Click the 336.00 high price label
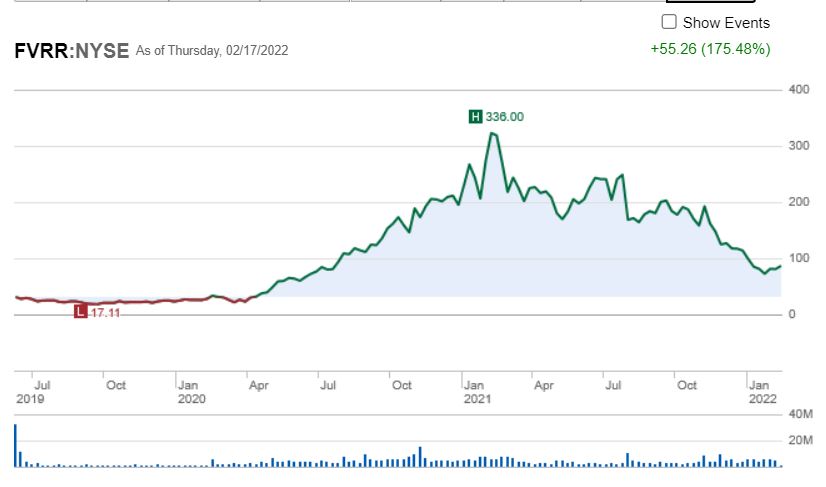Screen dimensions: 826x487 point(504,116)
